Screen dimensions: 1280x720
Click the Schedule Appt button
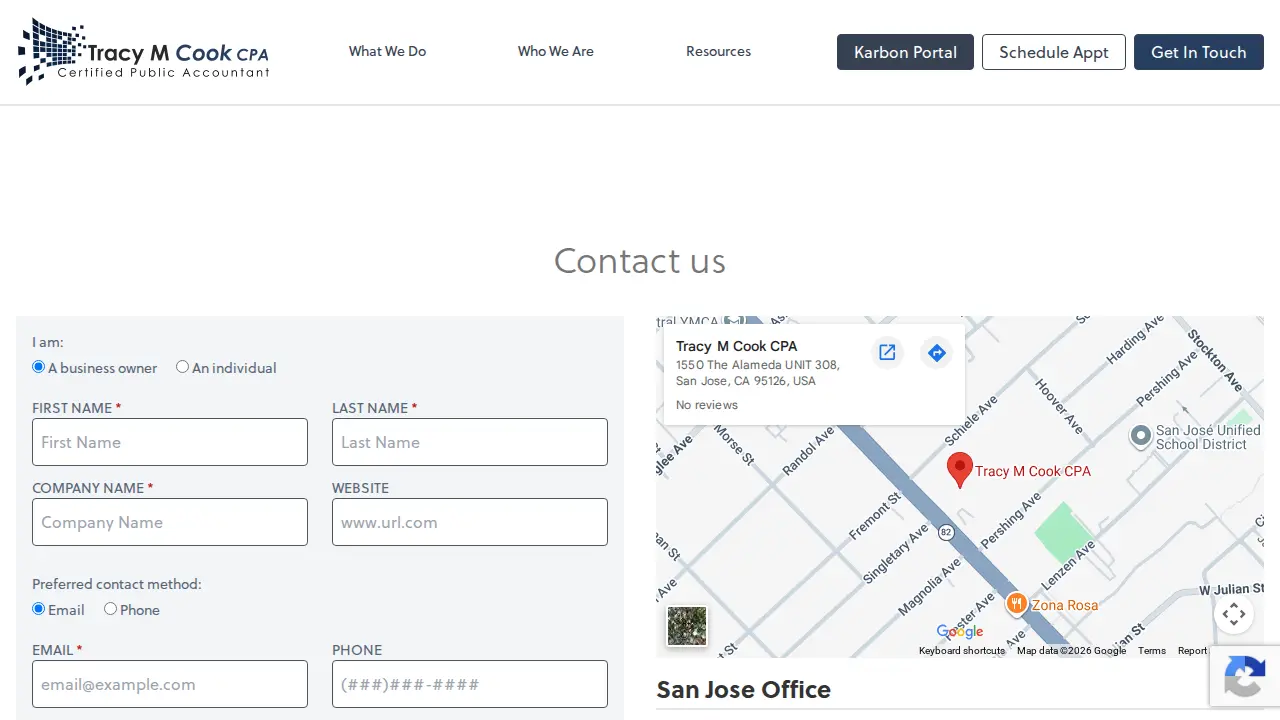coord(1054,52)
